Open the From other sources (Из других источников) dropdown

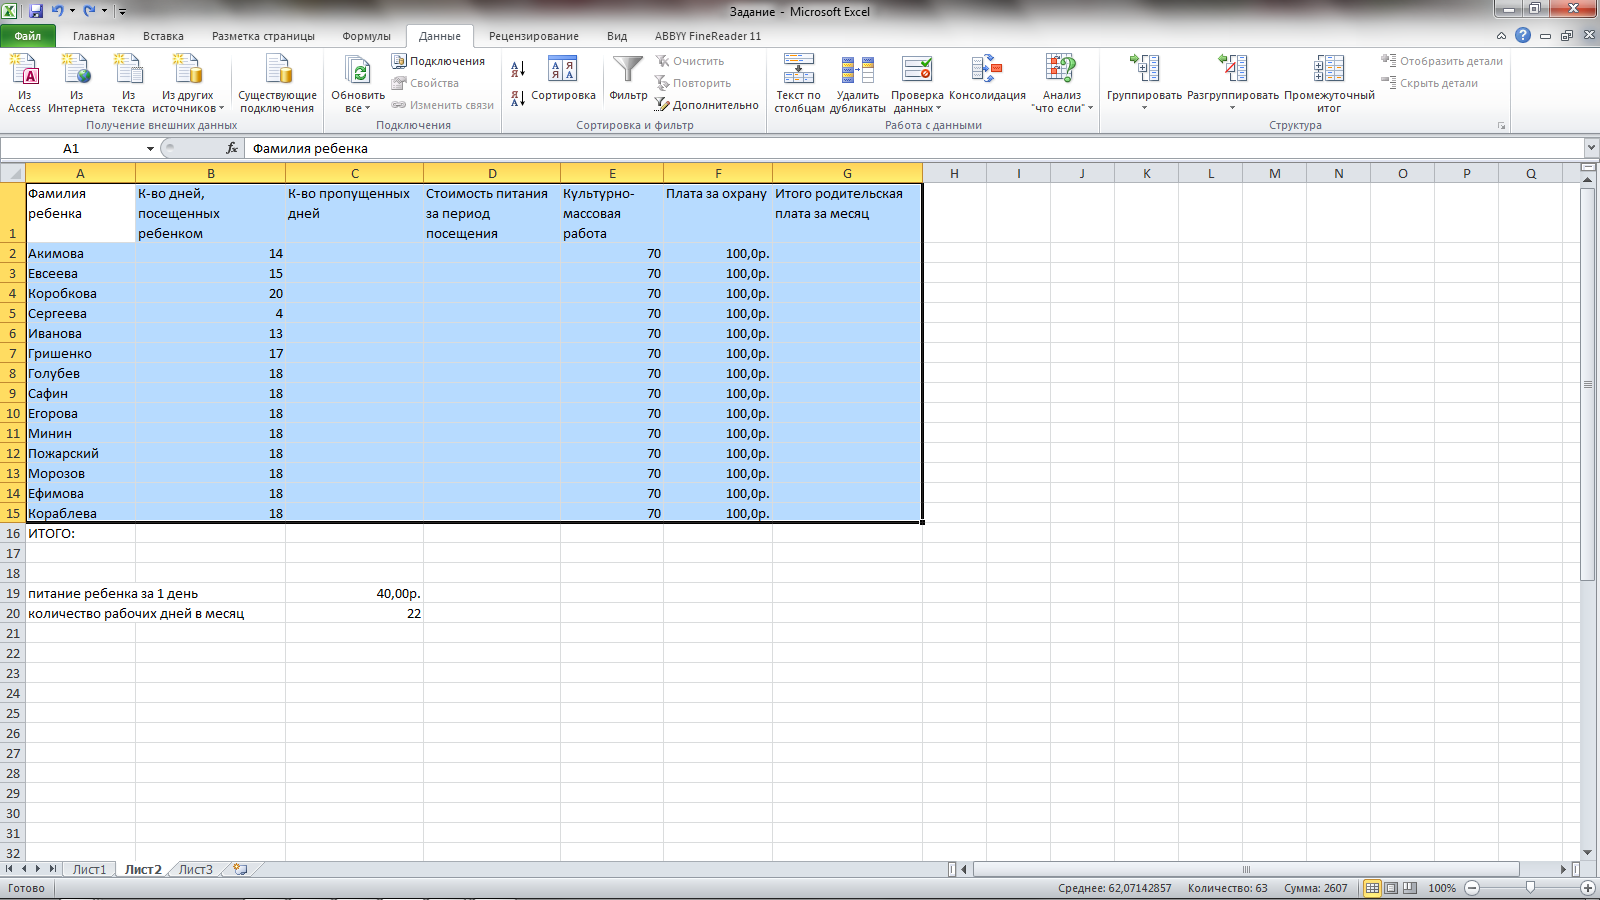pyautogui.click(x=188, y=84)
